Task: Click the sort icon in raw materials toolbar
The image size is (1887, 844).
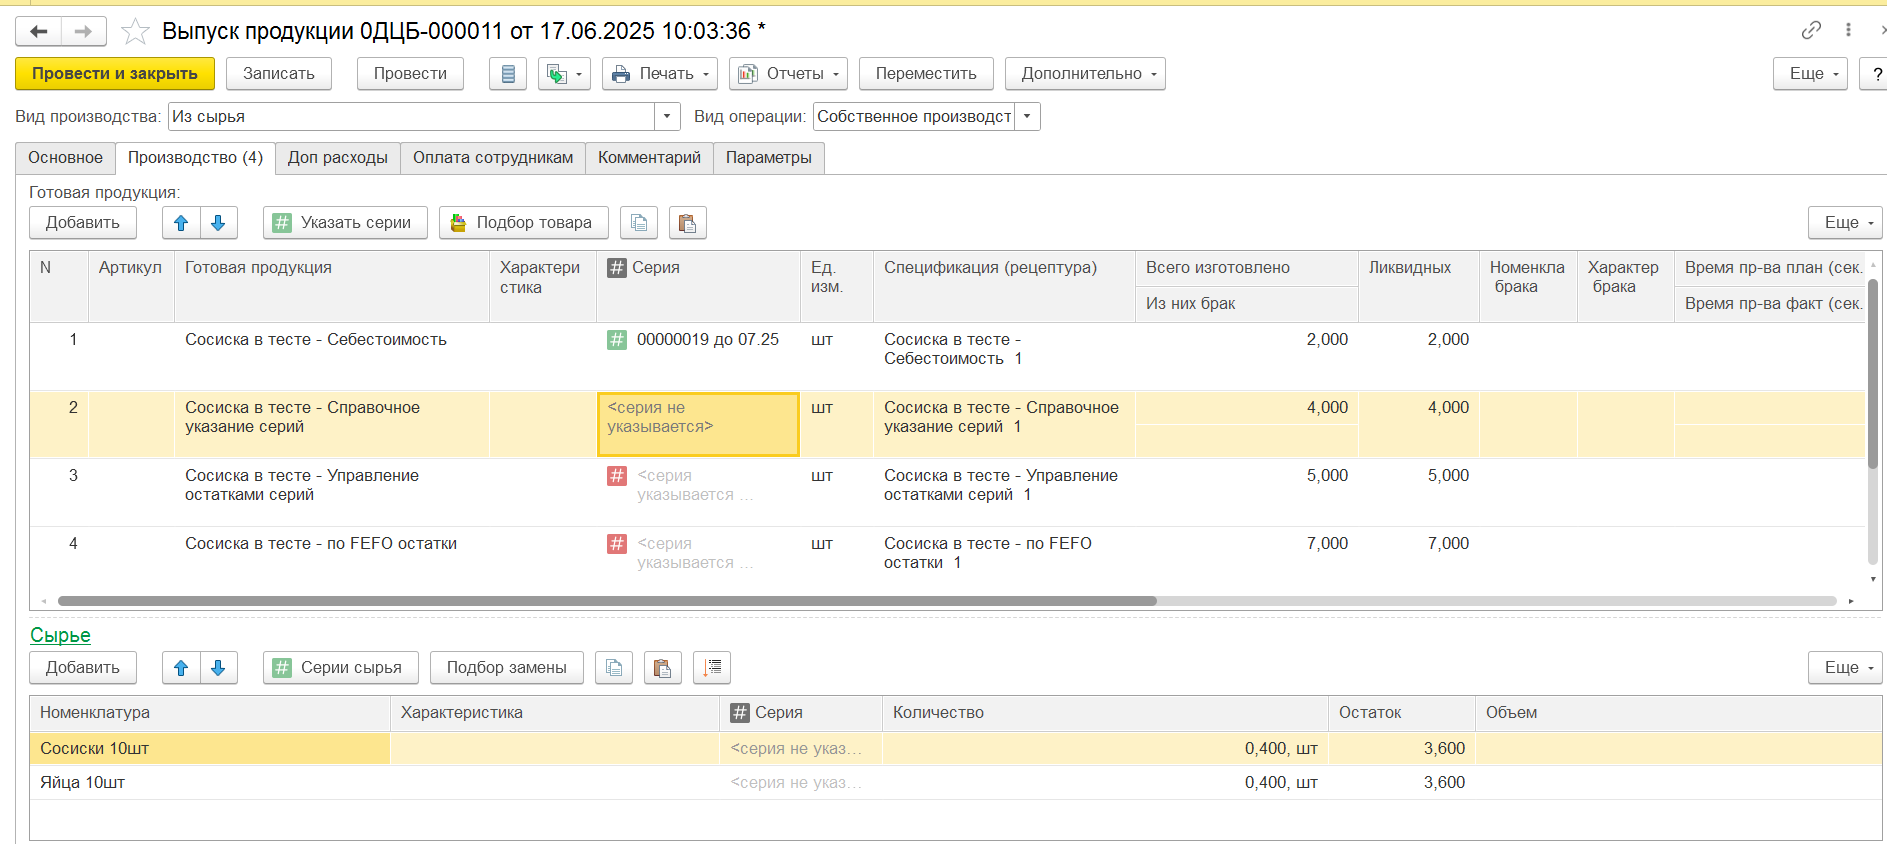Action: [712, 668]
